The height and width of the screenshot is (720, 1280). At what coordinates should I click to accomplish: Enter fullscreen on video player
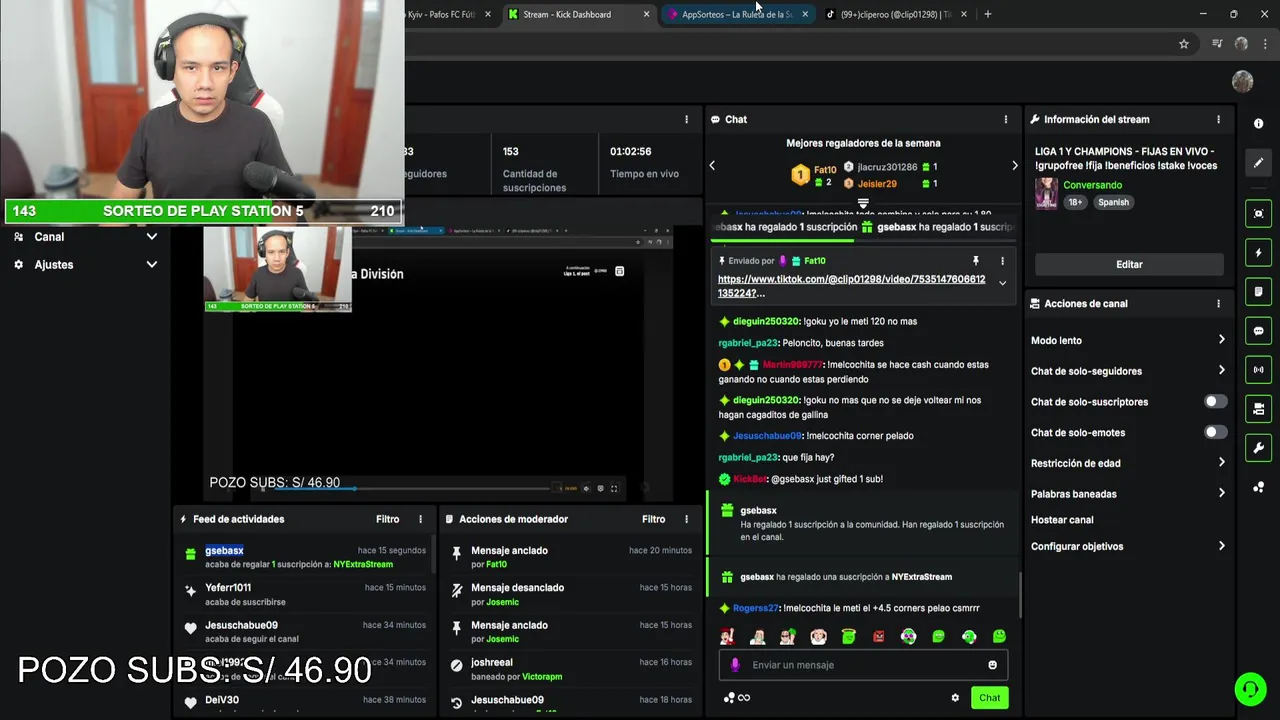tap(614, 489)
